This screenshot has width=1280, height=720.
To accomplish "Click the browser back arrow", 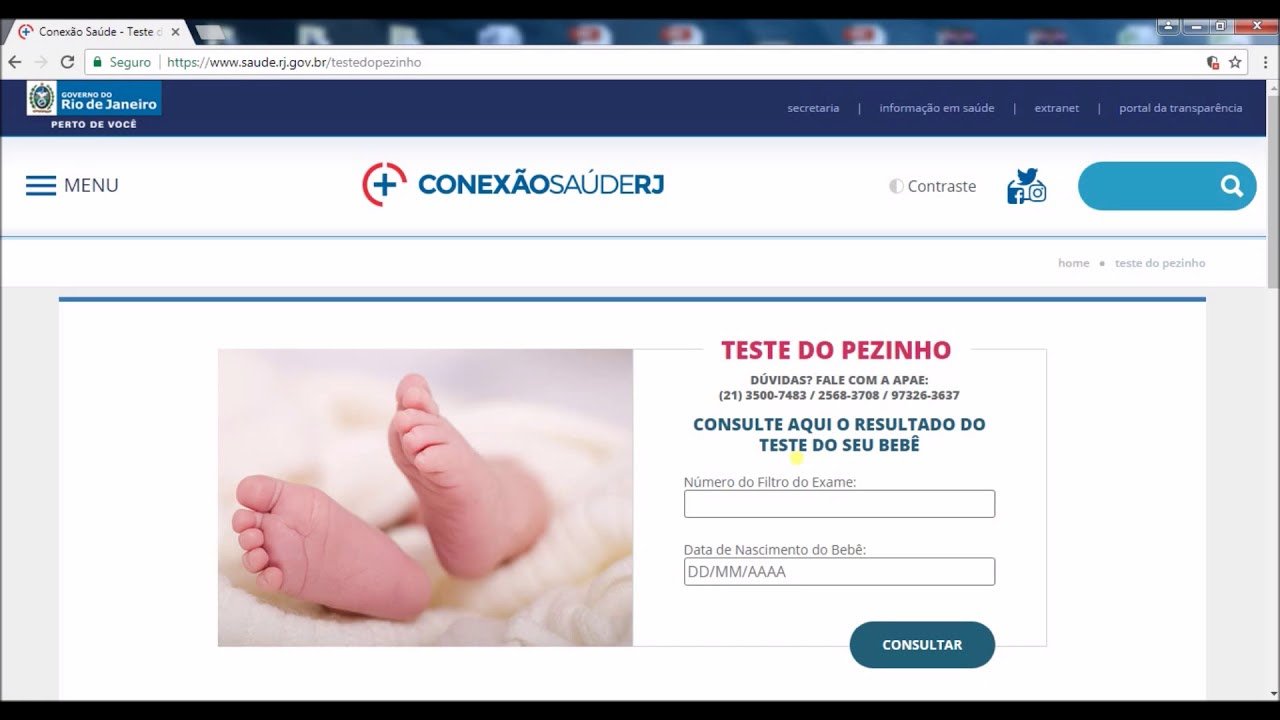I will click(x=15, y=62).
